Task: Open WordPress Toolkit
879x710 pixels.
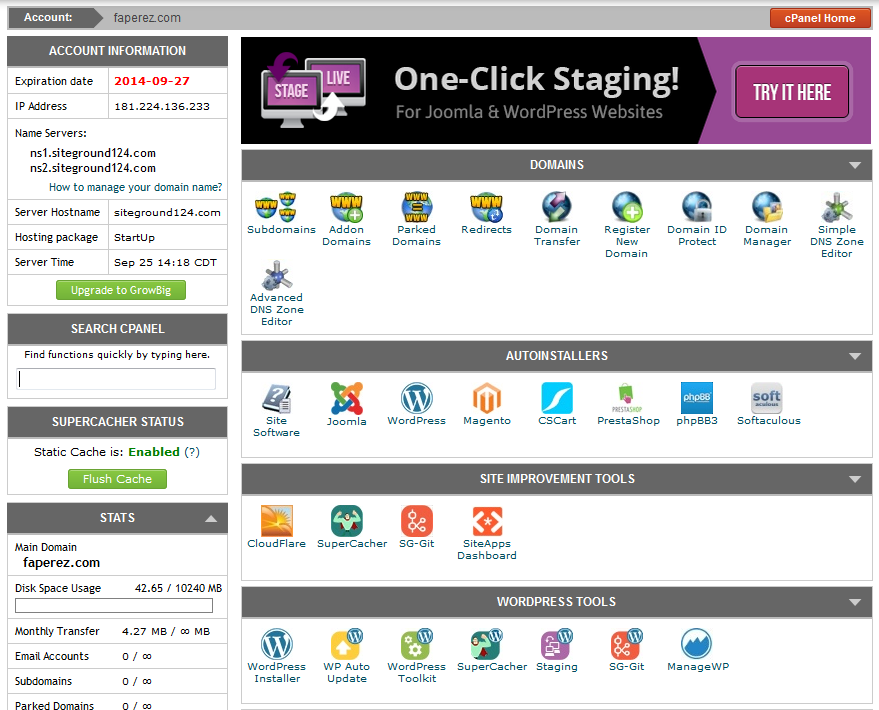Action: click(x=417, y=656)
